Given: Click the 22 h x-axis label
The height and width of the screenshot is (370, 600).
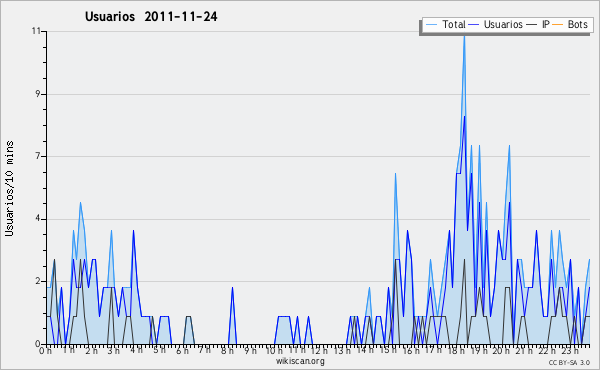Looking at the screenshot, I should (x=547, y=350).
